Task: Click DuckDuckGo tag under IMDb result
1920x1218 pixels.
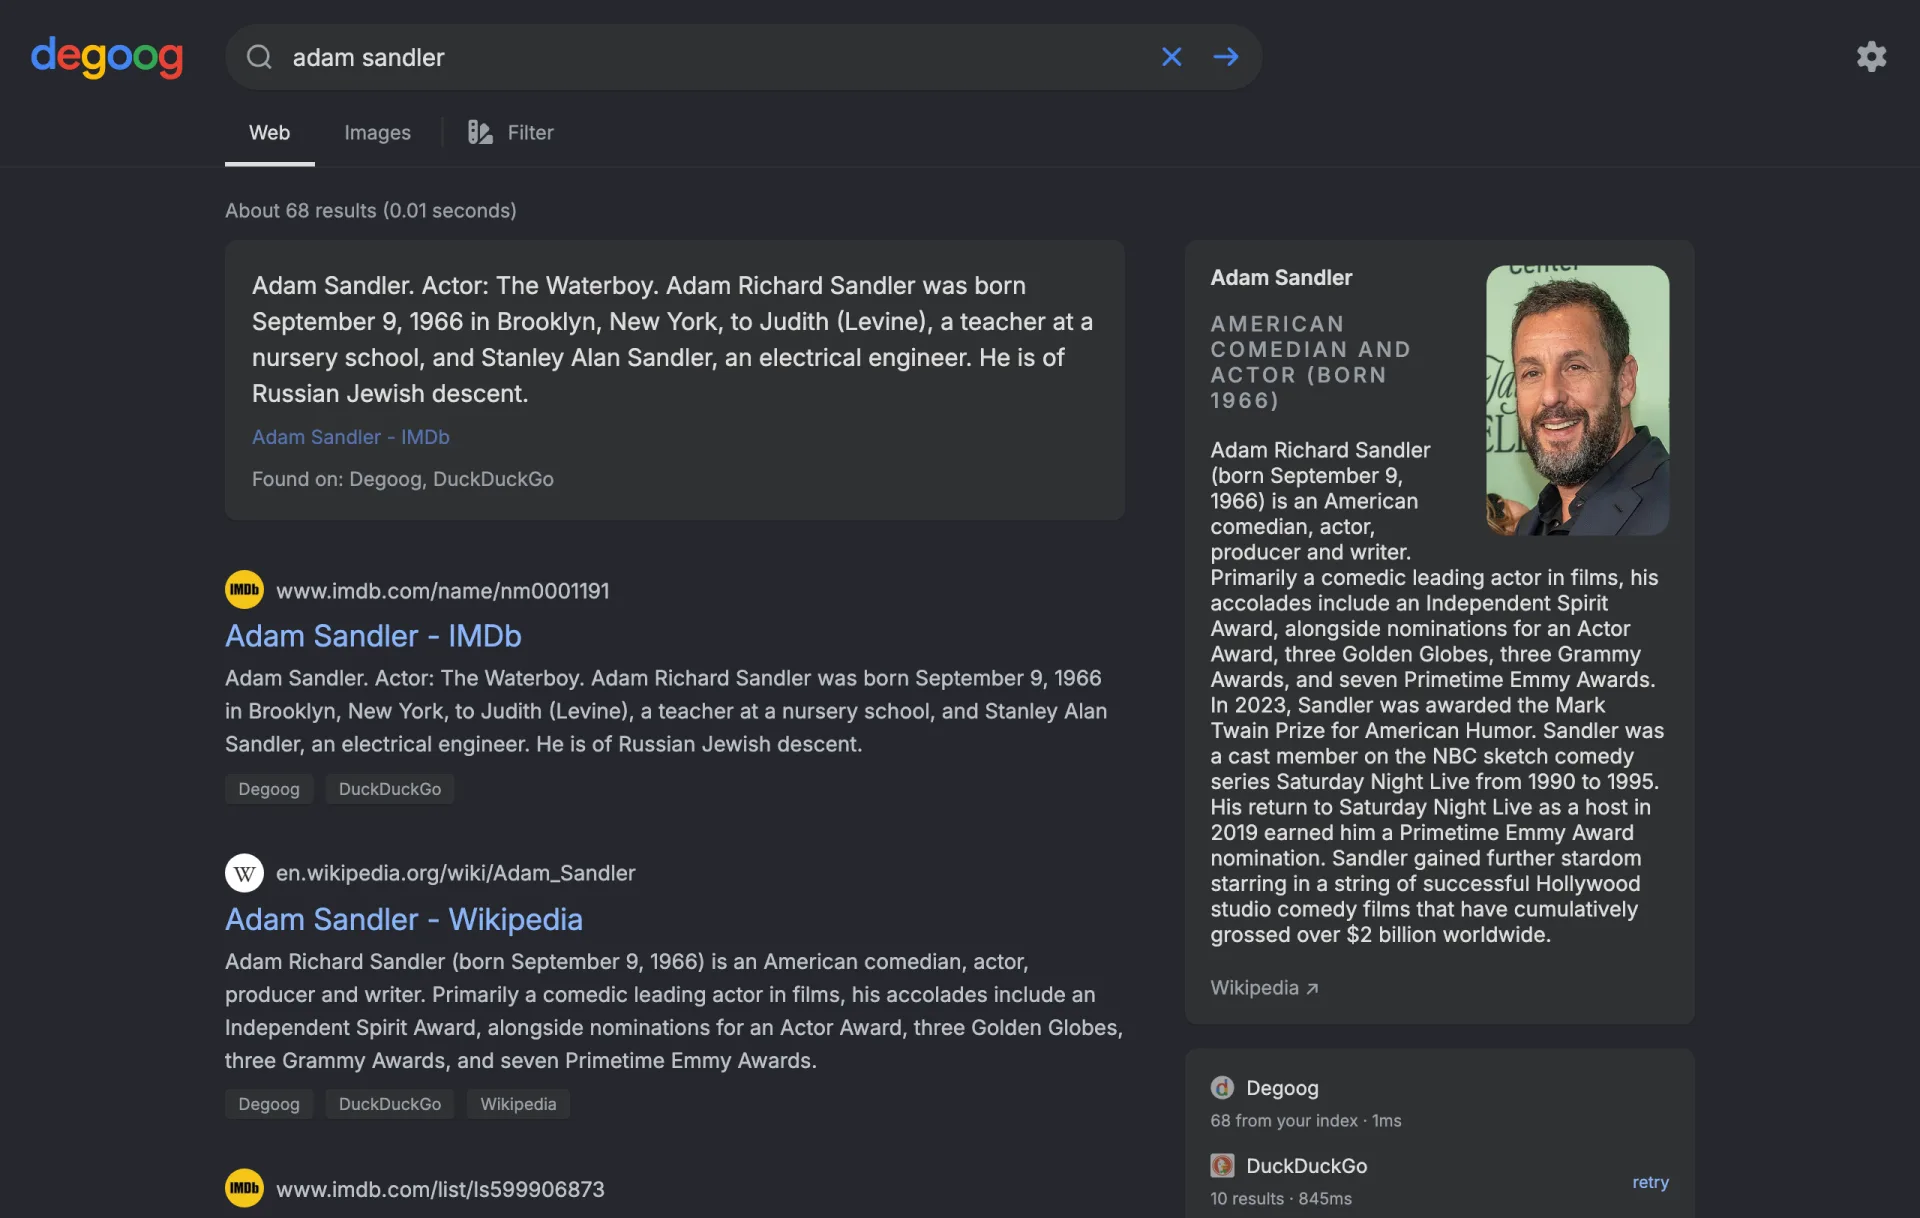Action: 389,789
